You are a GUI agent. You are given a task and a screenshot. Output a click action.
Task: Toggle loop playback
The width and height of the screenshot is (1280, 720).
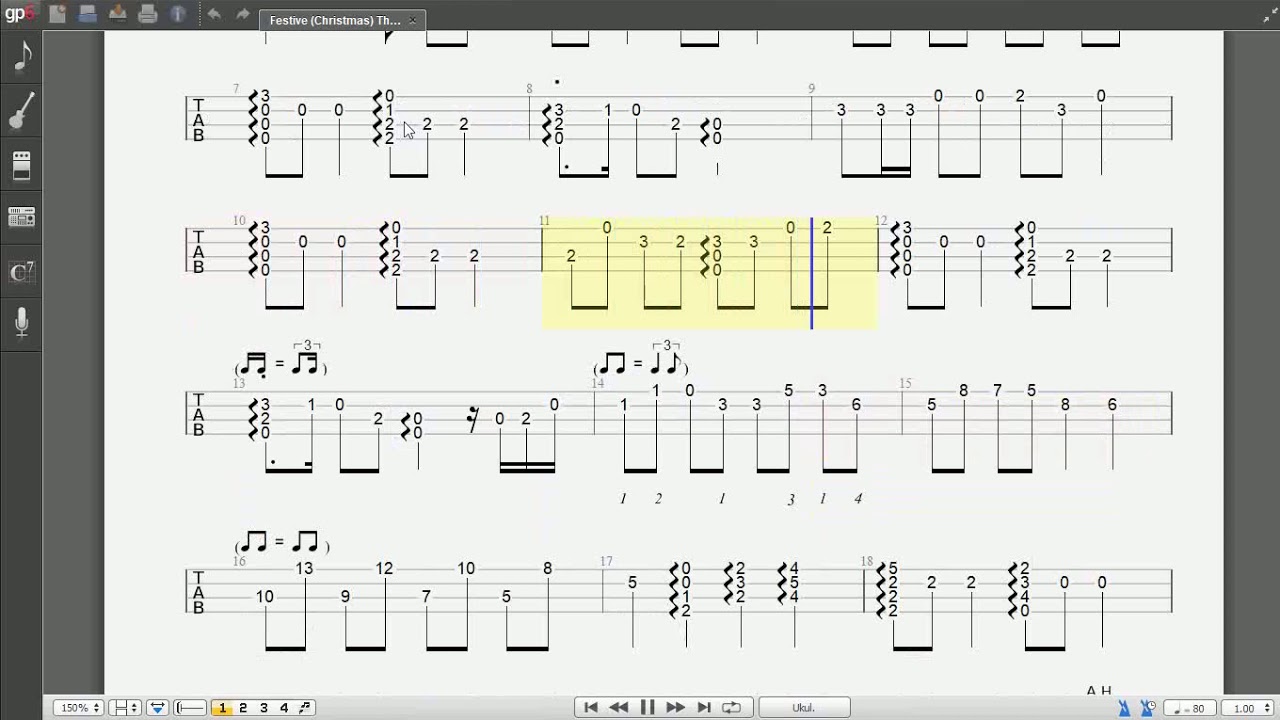pyautogui.click(x=732, y=708)
